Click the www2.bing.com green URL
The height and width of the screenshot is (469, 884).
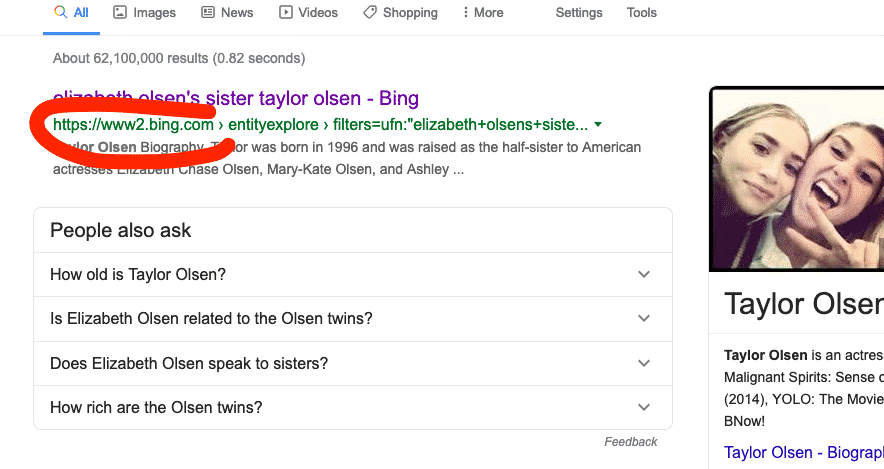133,125
